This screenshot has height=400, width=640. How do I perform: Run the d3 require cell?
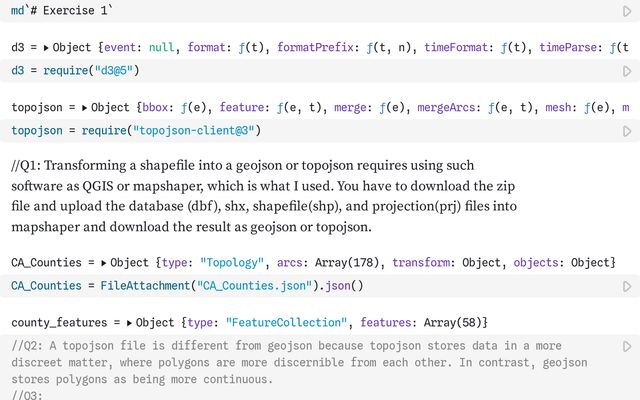[627, 71]
